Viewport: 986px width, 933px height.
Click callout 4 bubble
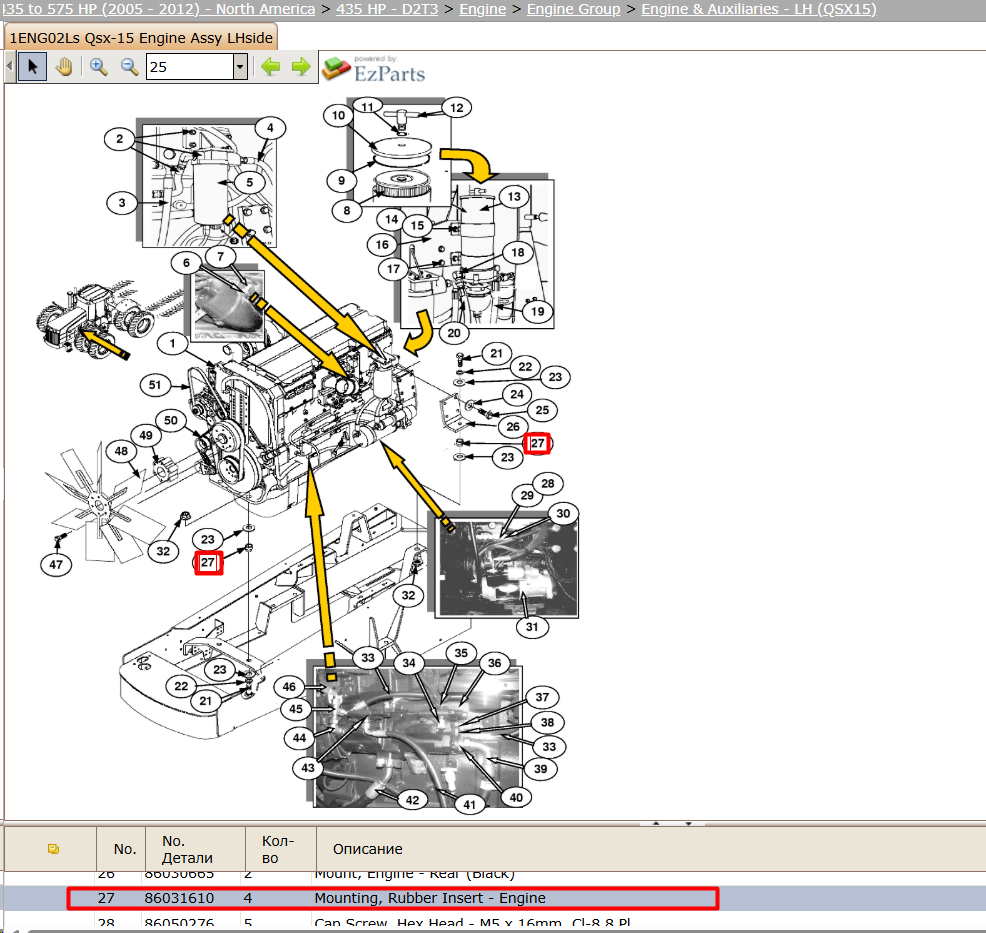point(270,128)
